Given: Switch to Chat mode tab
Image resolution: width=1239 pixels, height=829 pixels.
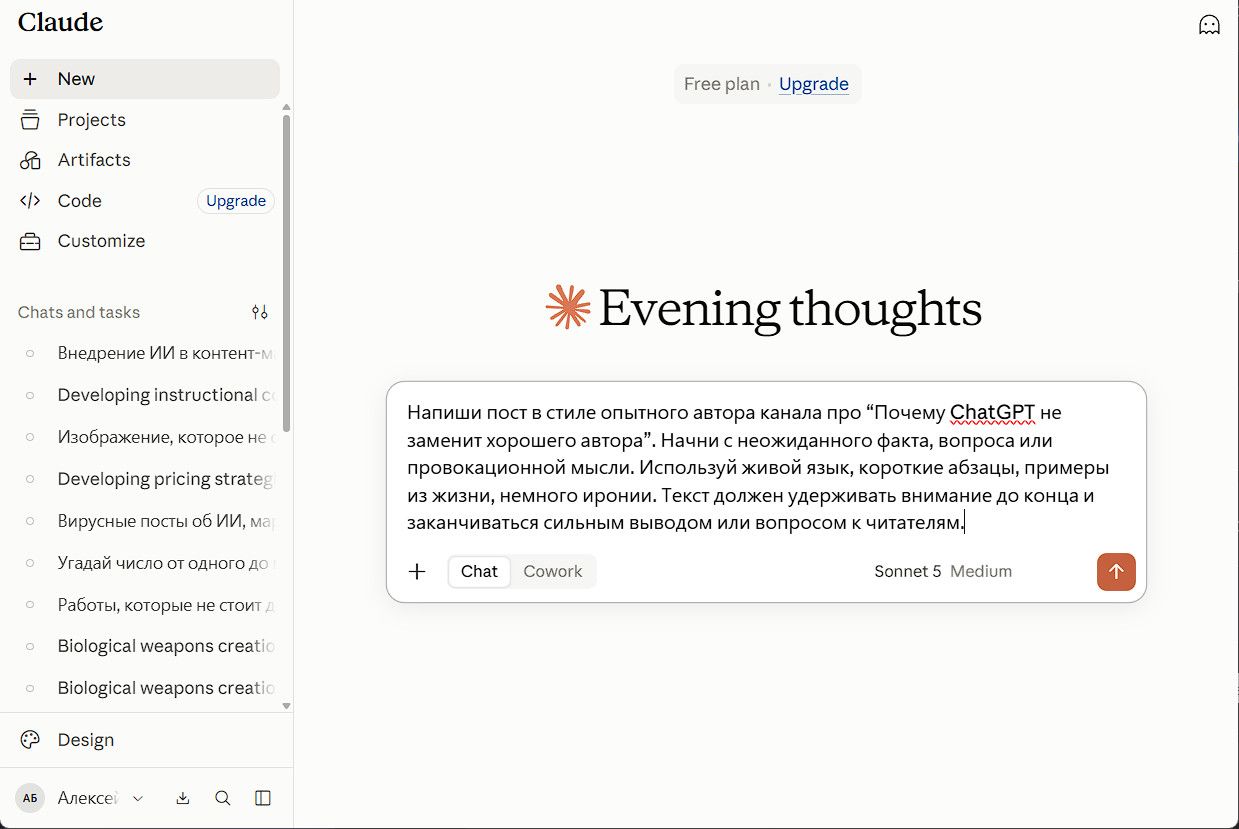Looking at the screenshot, I should (479, 571).
